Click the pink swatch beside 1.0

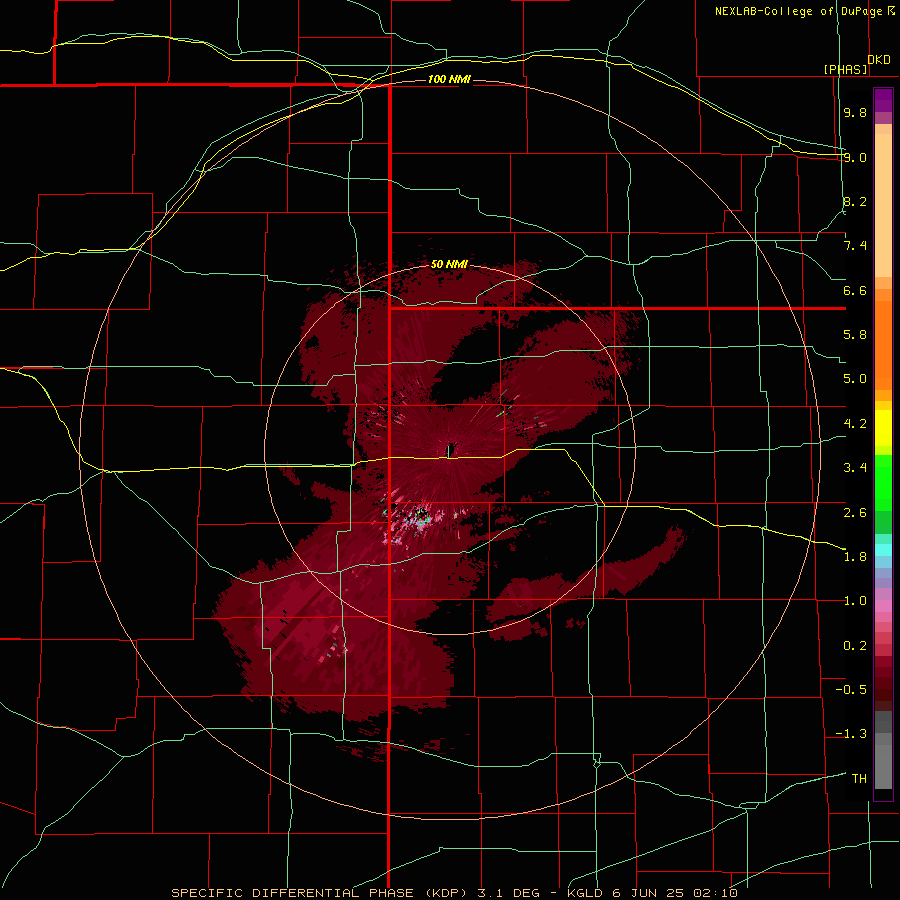click(883, 606)
